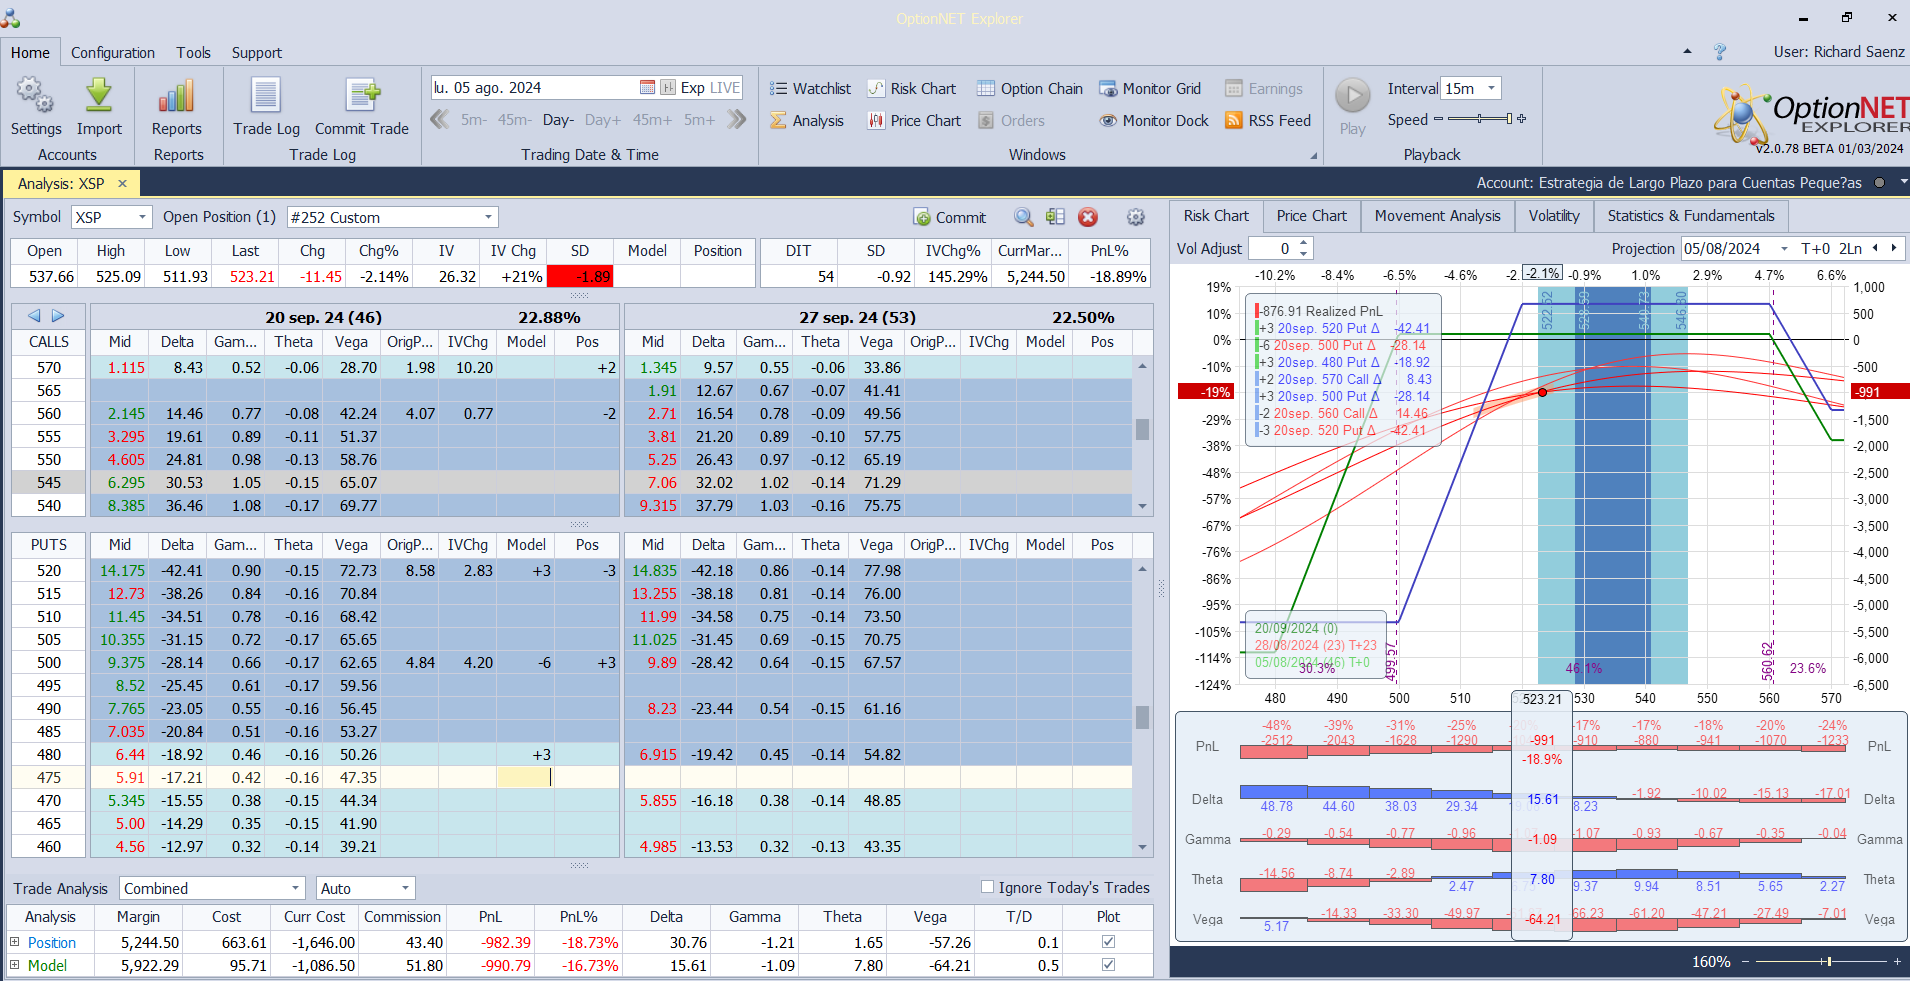Click the Model link in analysis grid
Screen dimensions: 1910x981
tap(47, 965)
